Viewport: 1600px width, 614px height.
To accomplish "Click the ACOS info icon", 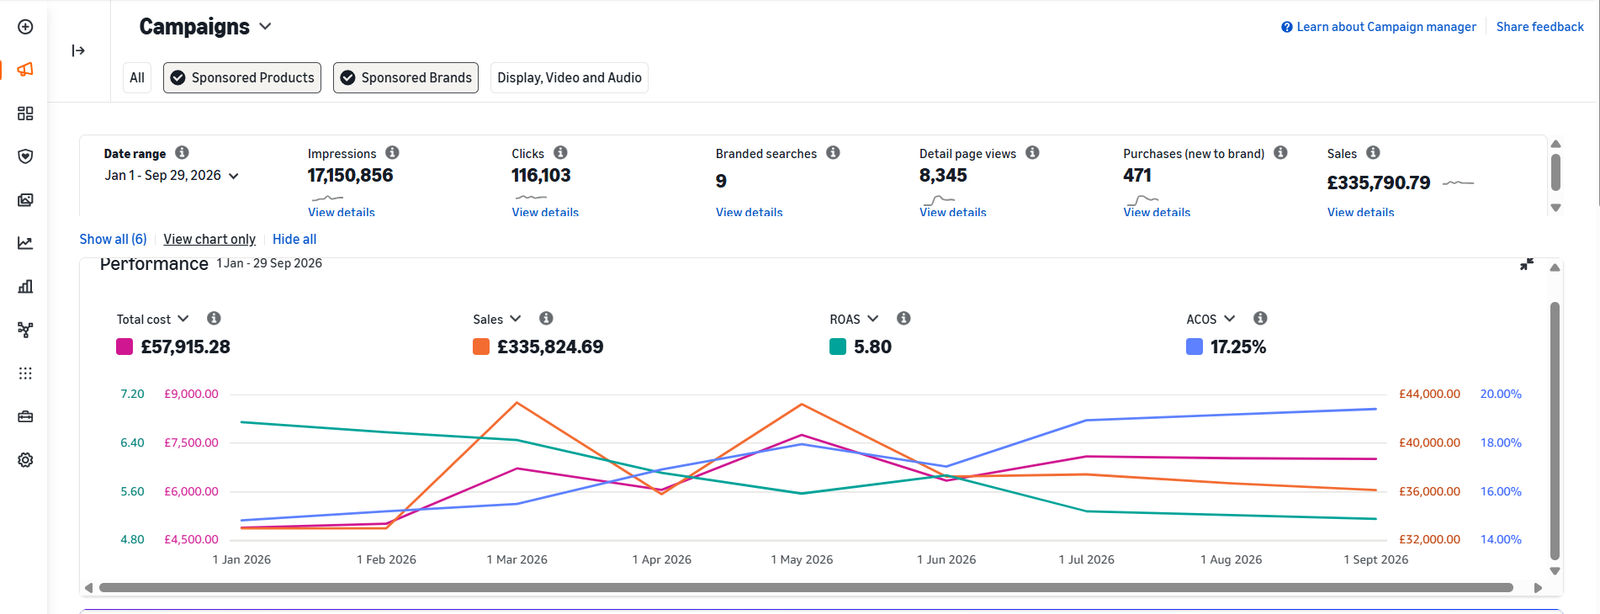I will point(1260,318).
